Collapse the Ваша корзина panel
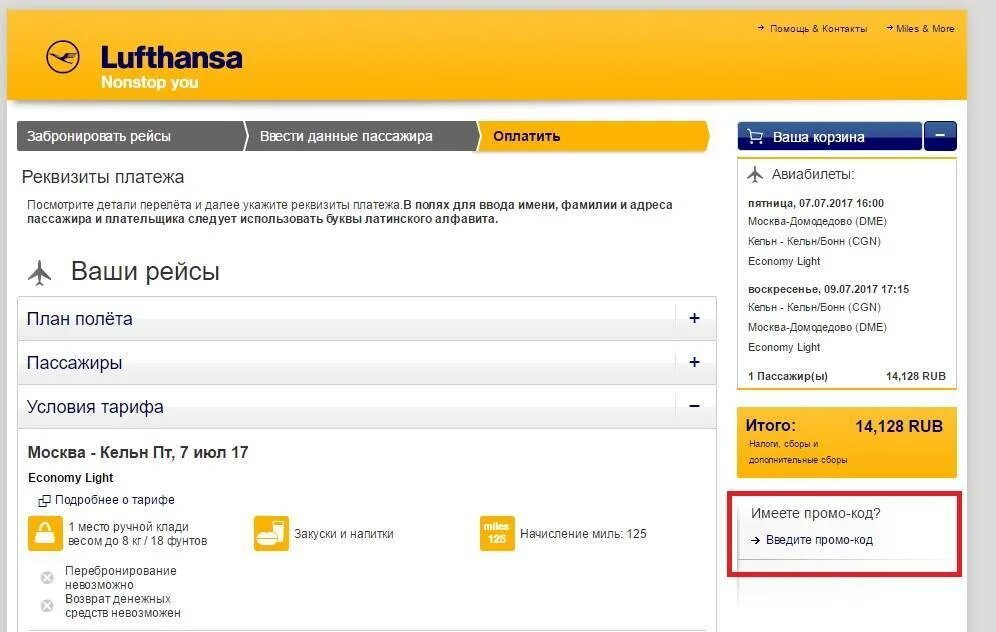The width and height of the screenshot is (996, 632). [x=940, y=135]
